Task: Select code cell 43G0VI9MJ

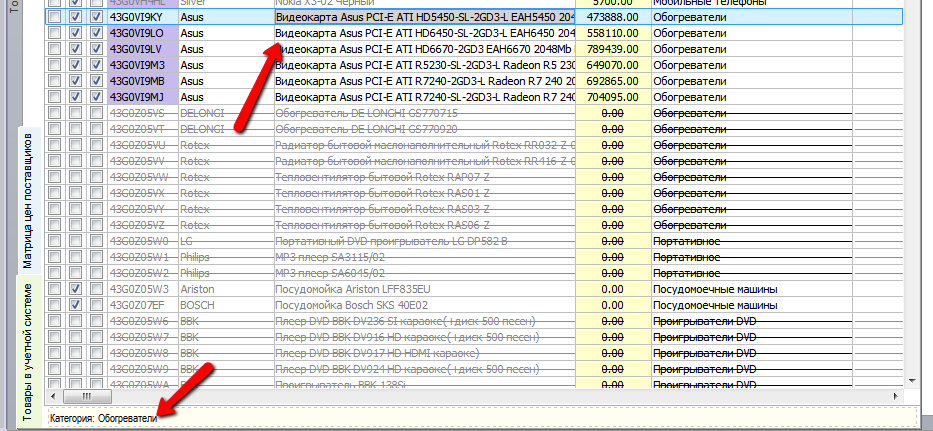Action: click(142, 96)
